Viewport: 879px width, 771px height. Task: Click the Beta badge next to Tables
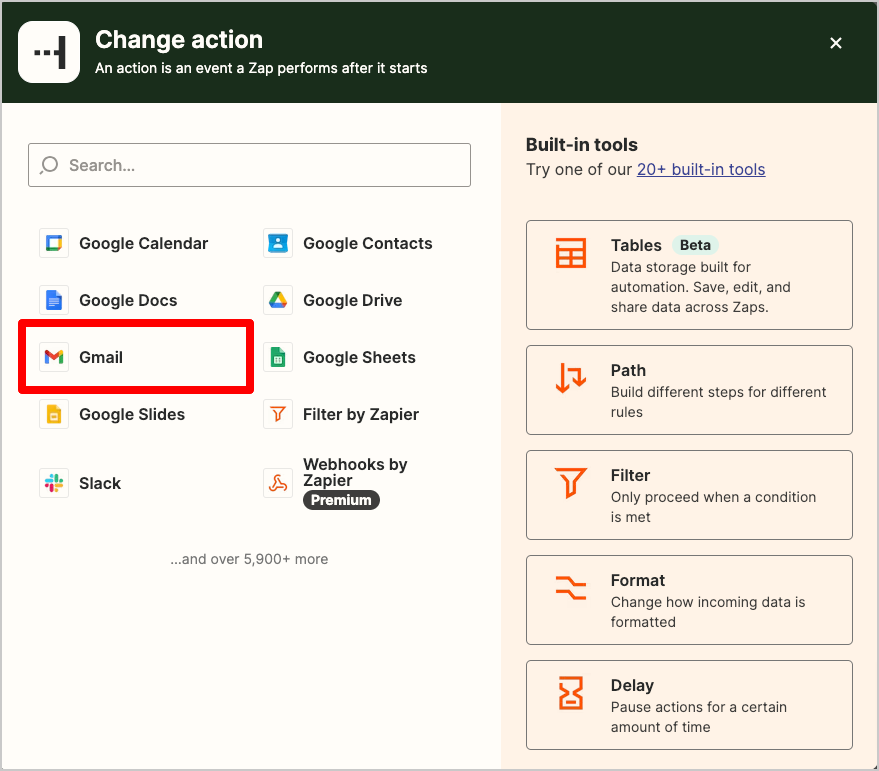(695, 245)
